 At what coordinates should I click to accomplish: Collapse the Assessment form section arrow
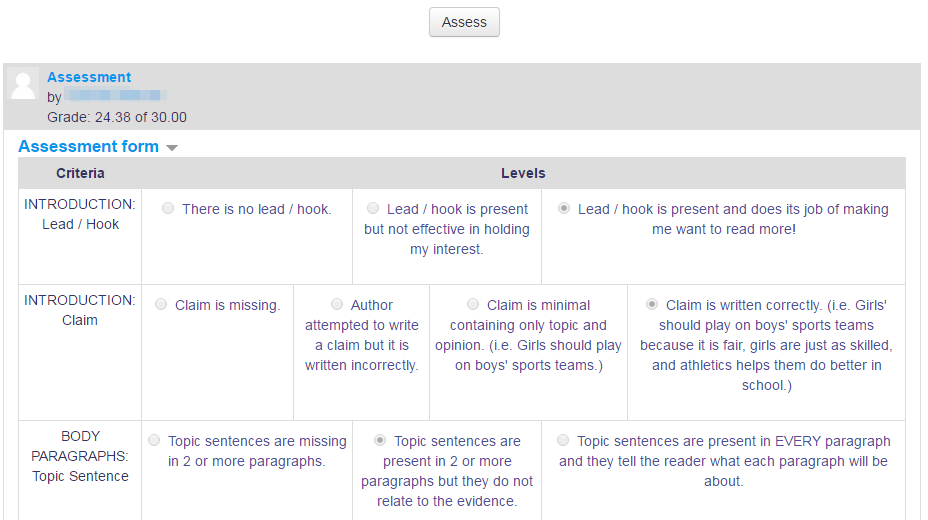coord(172,147)
